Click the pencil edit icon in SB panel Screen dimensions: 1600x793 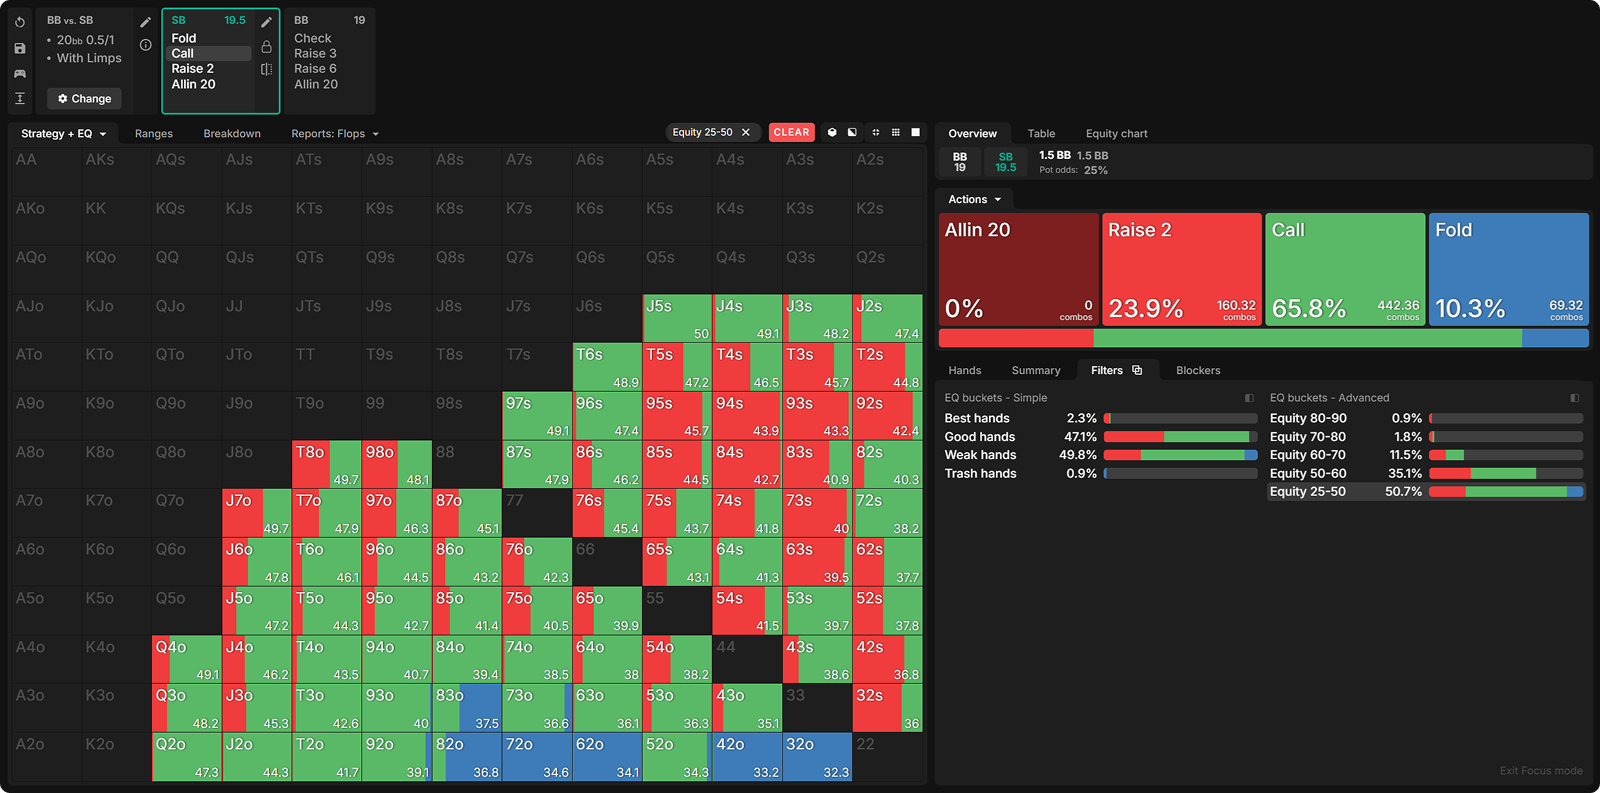coord(266,22)
